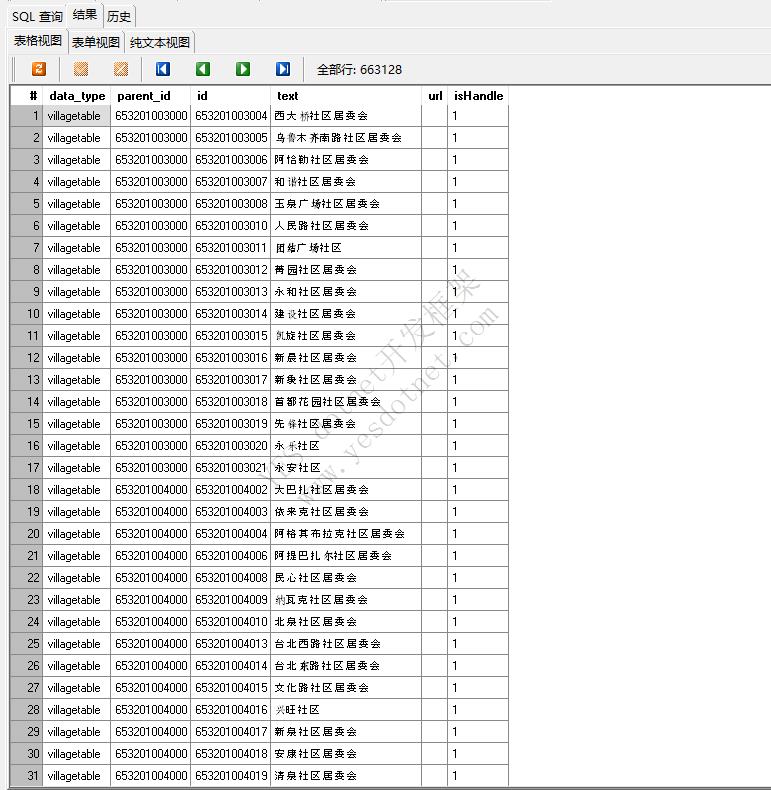
Task: Click the orange refresh results icon
Action: pyautogui.click(x=39, y=69)
